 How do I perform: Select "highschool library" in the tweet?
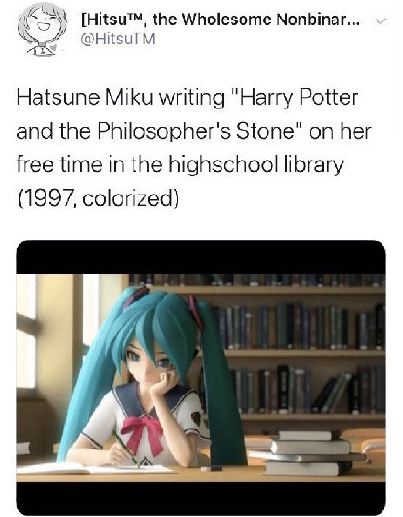[x=256, y=165]
